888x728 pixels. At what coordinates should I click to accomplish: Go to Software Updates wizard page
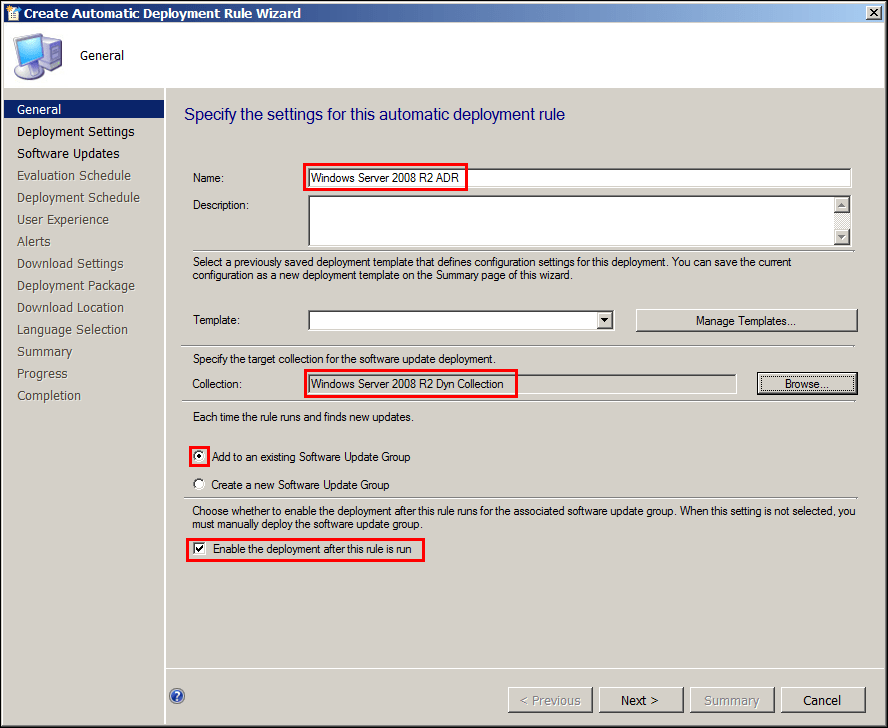tap(68, 154)
